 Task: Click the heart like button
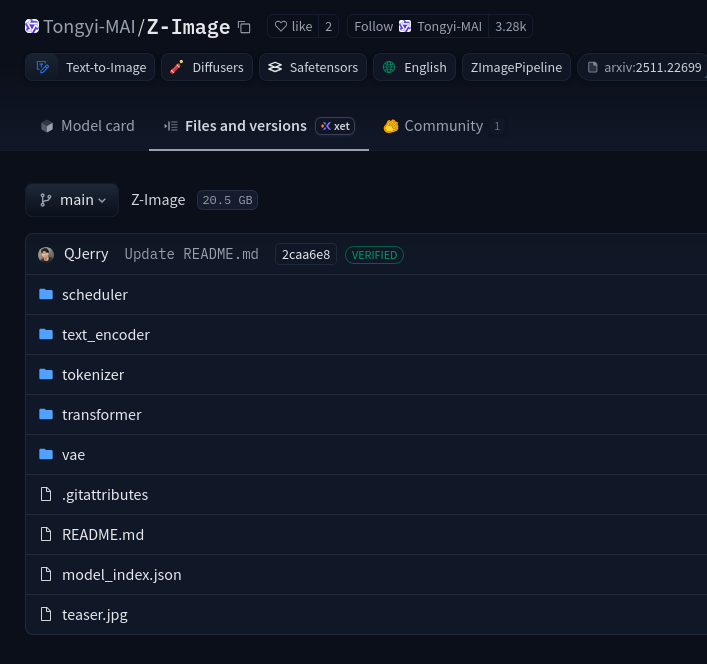pyautogui.click(x=293, y=27)
